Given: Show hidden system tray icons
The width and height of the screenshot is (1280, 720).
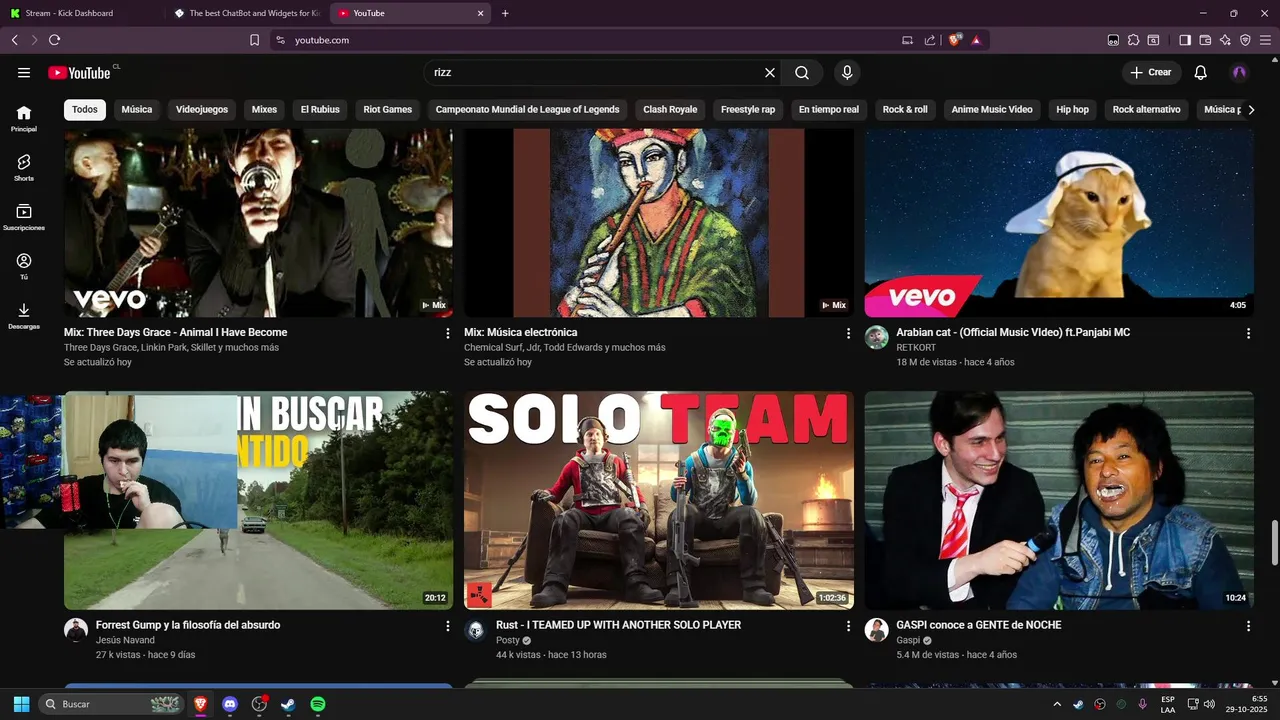Looking at the screenshot, I should pos(1058,704).
